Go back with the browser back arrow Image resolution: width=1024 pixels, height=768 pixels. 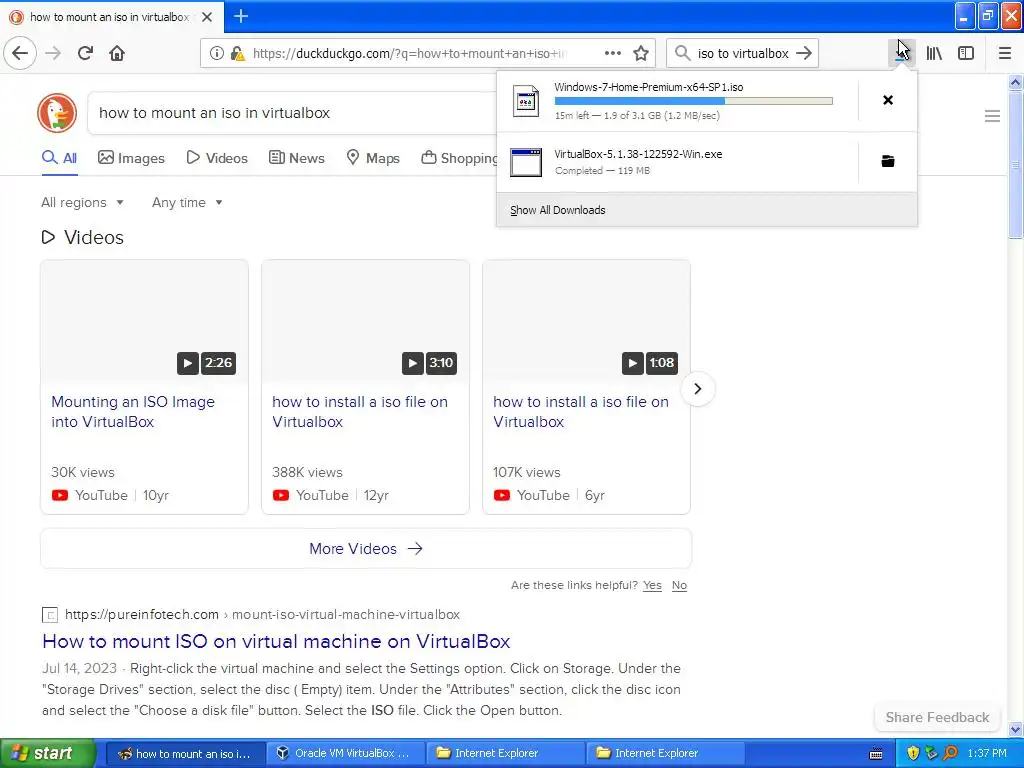20,53
